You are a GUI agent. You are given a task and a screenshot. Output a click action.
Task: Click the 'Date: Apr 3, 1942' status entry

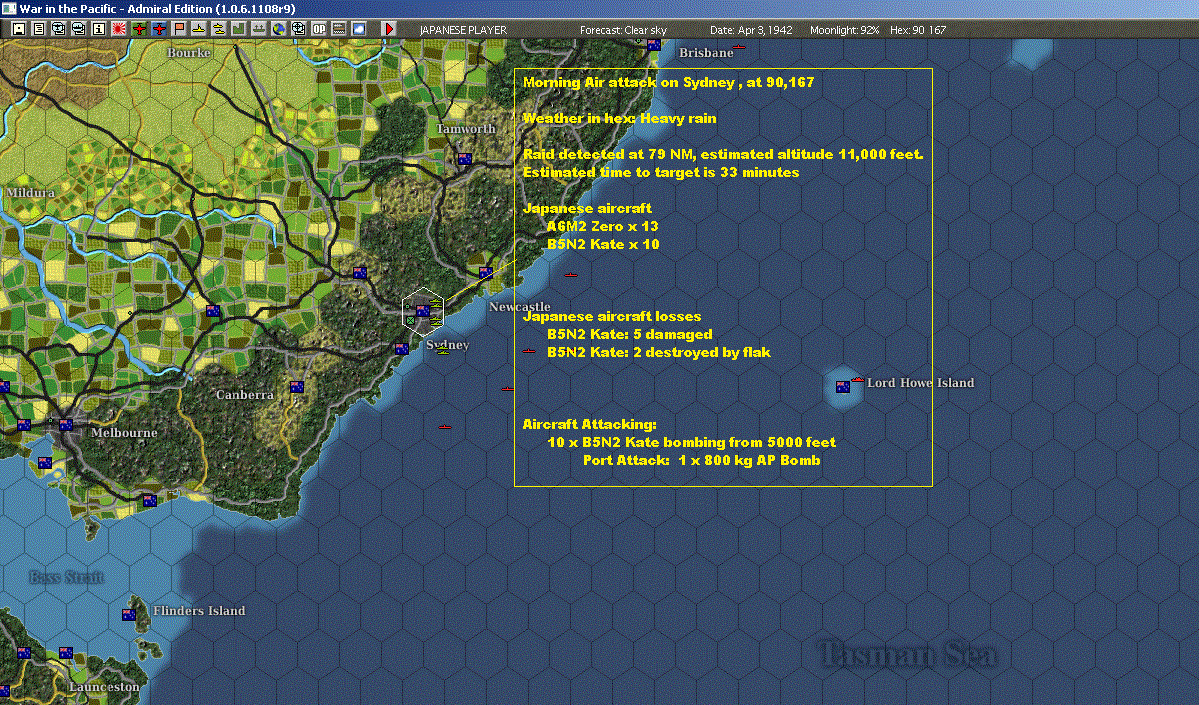click(751, 30)
